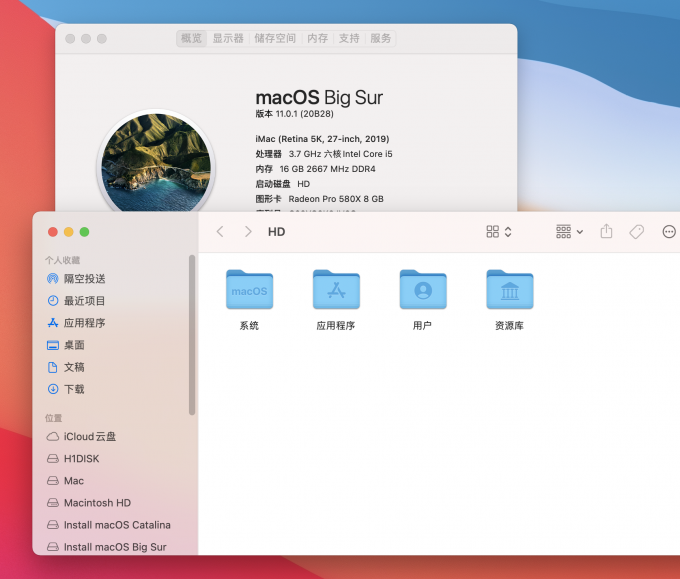
Task: Open the Finder more-actions ellipsis menu
Action: tap(669, 232)
